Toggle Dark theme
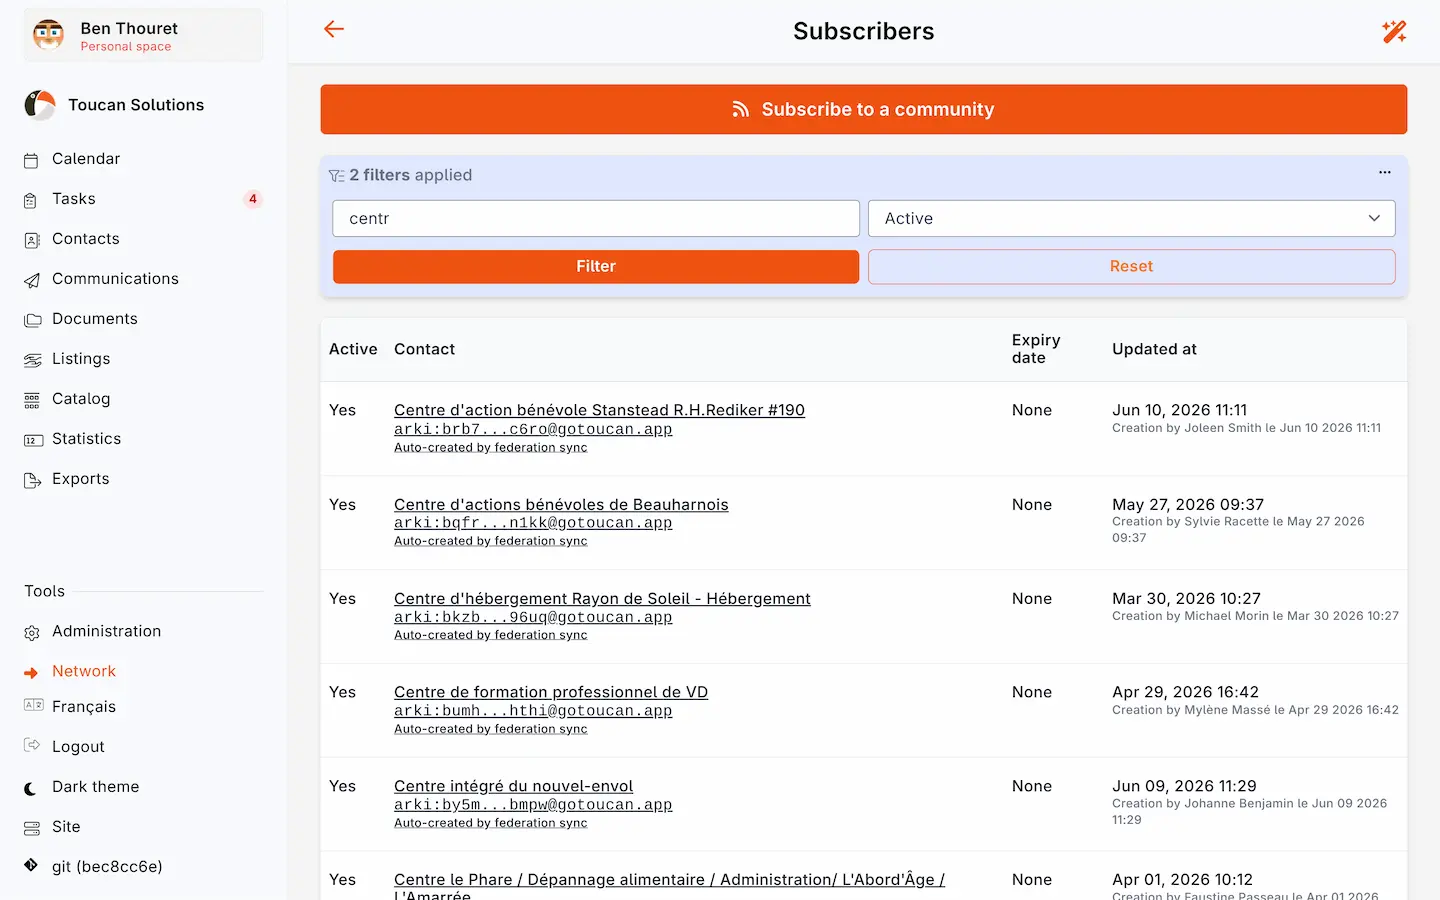 (x=95, y=787)
